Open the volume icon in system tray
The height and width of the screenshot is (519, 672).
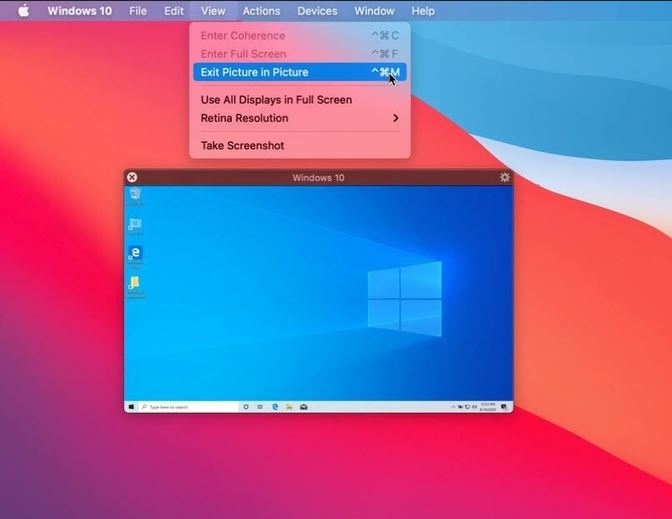[474, 407]
